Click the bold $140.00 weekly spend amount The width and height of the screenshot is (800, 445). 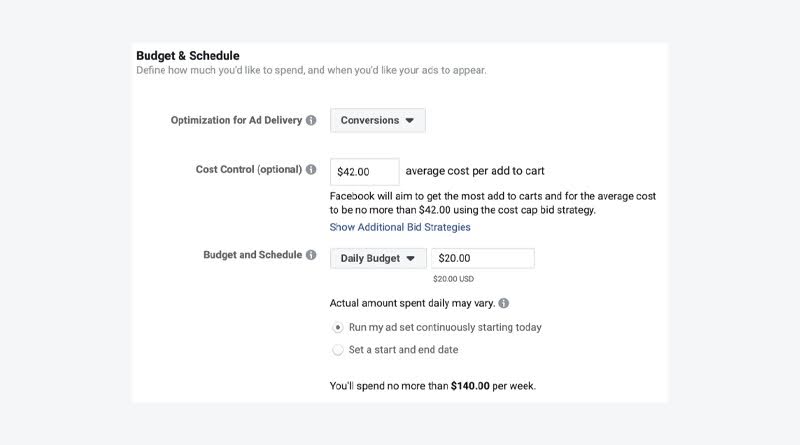pos(470,386)
